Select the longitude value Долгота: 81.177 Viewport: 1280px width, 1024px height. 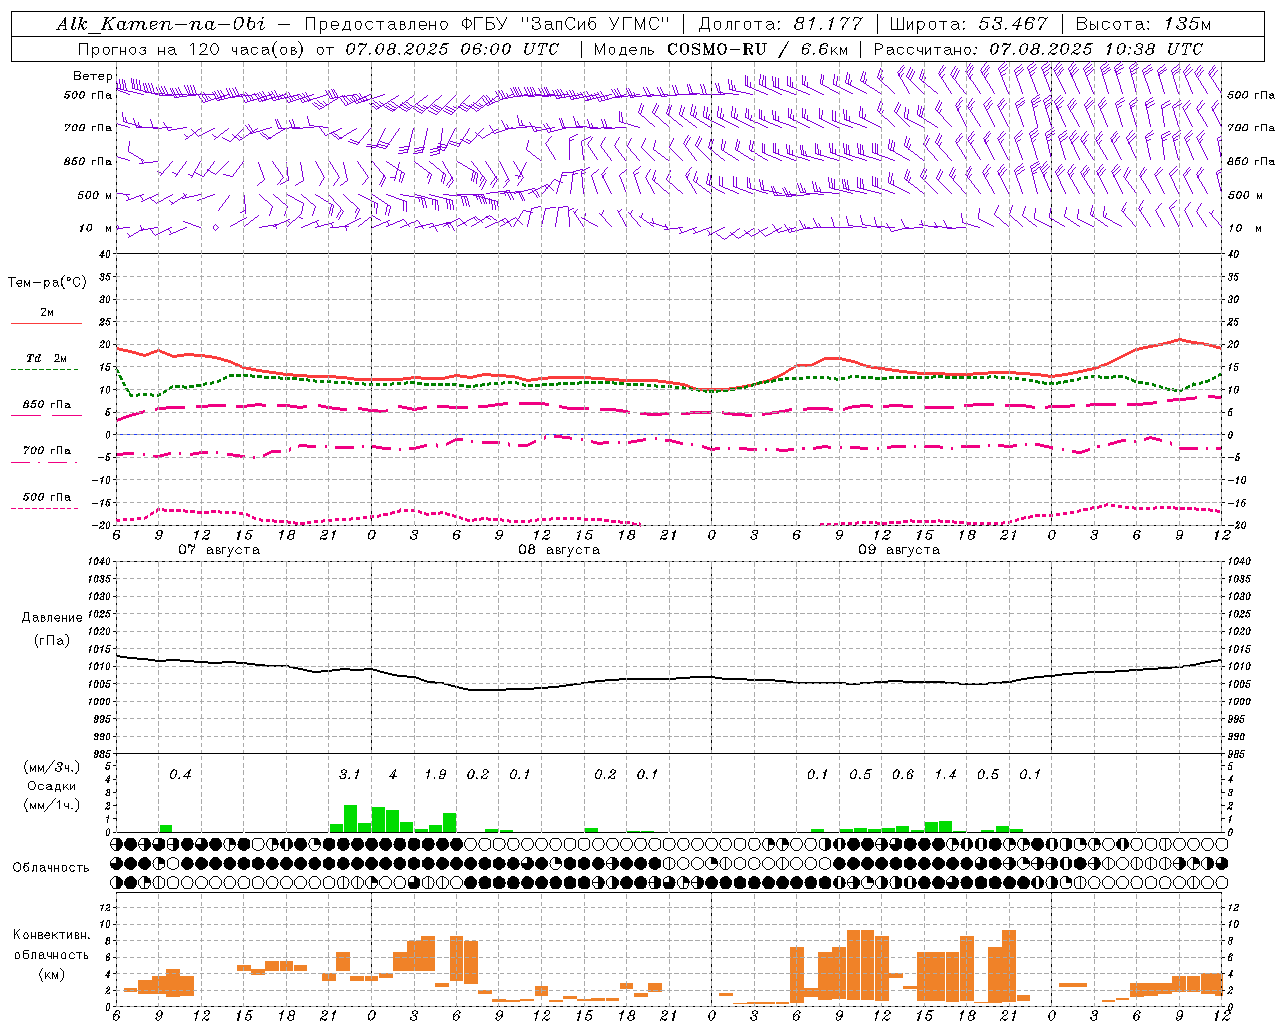click(x=780, y=24)
